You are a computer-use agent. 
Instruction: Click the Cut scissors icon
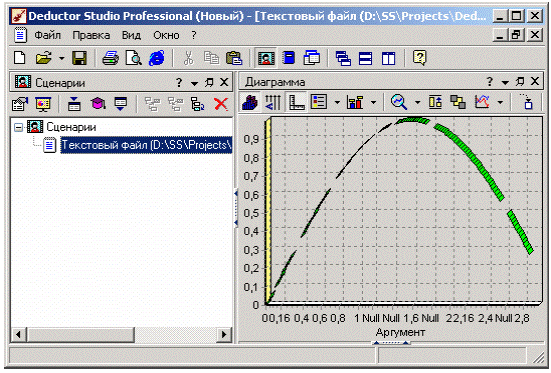189,58
